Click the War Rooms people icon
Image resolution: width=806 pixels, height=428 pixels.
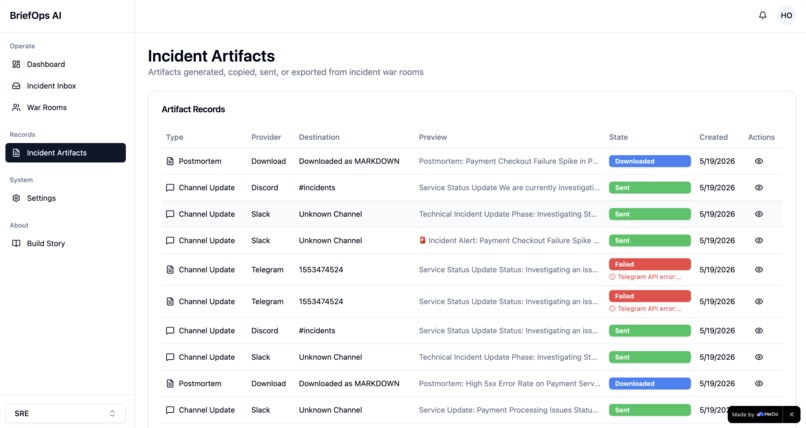[x=16, y=107]
